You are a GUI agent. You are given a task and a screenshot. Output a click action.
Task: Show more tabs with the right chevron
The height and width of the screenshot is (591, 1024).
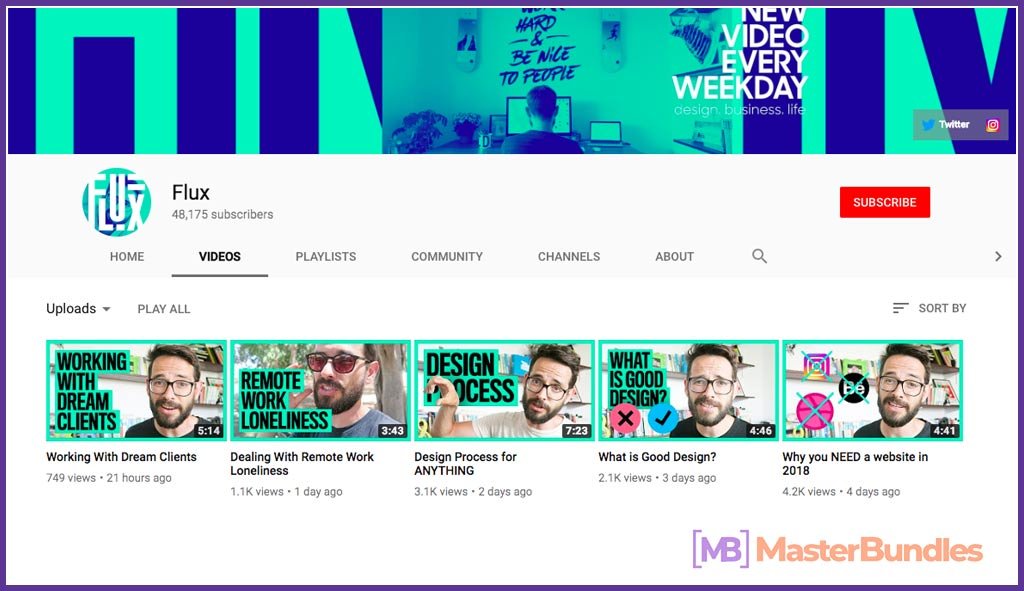tap(998, 256)
